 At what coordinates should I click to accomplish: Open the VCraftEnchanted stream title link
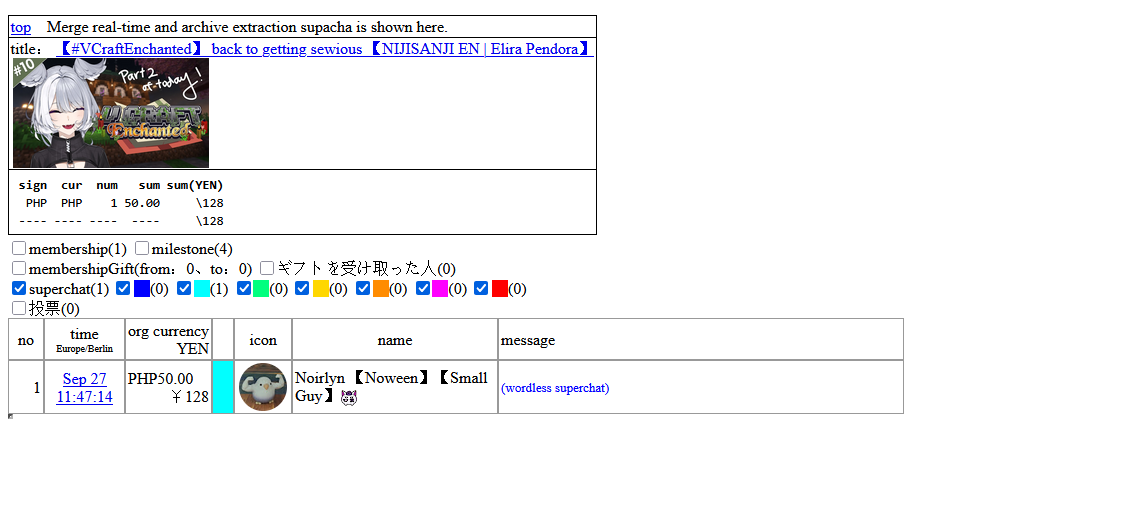(x=325, y=49)
